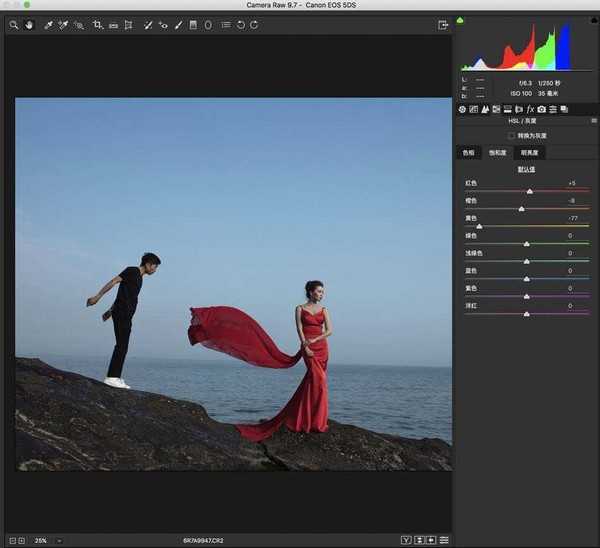Pick the White Balance eyedropper tool
600x548 pixels.
pyautogui.click(x=48, y=24)
